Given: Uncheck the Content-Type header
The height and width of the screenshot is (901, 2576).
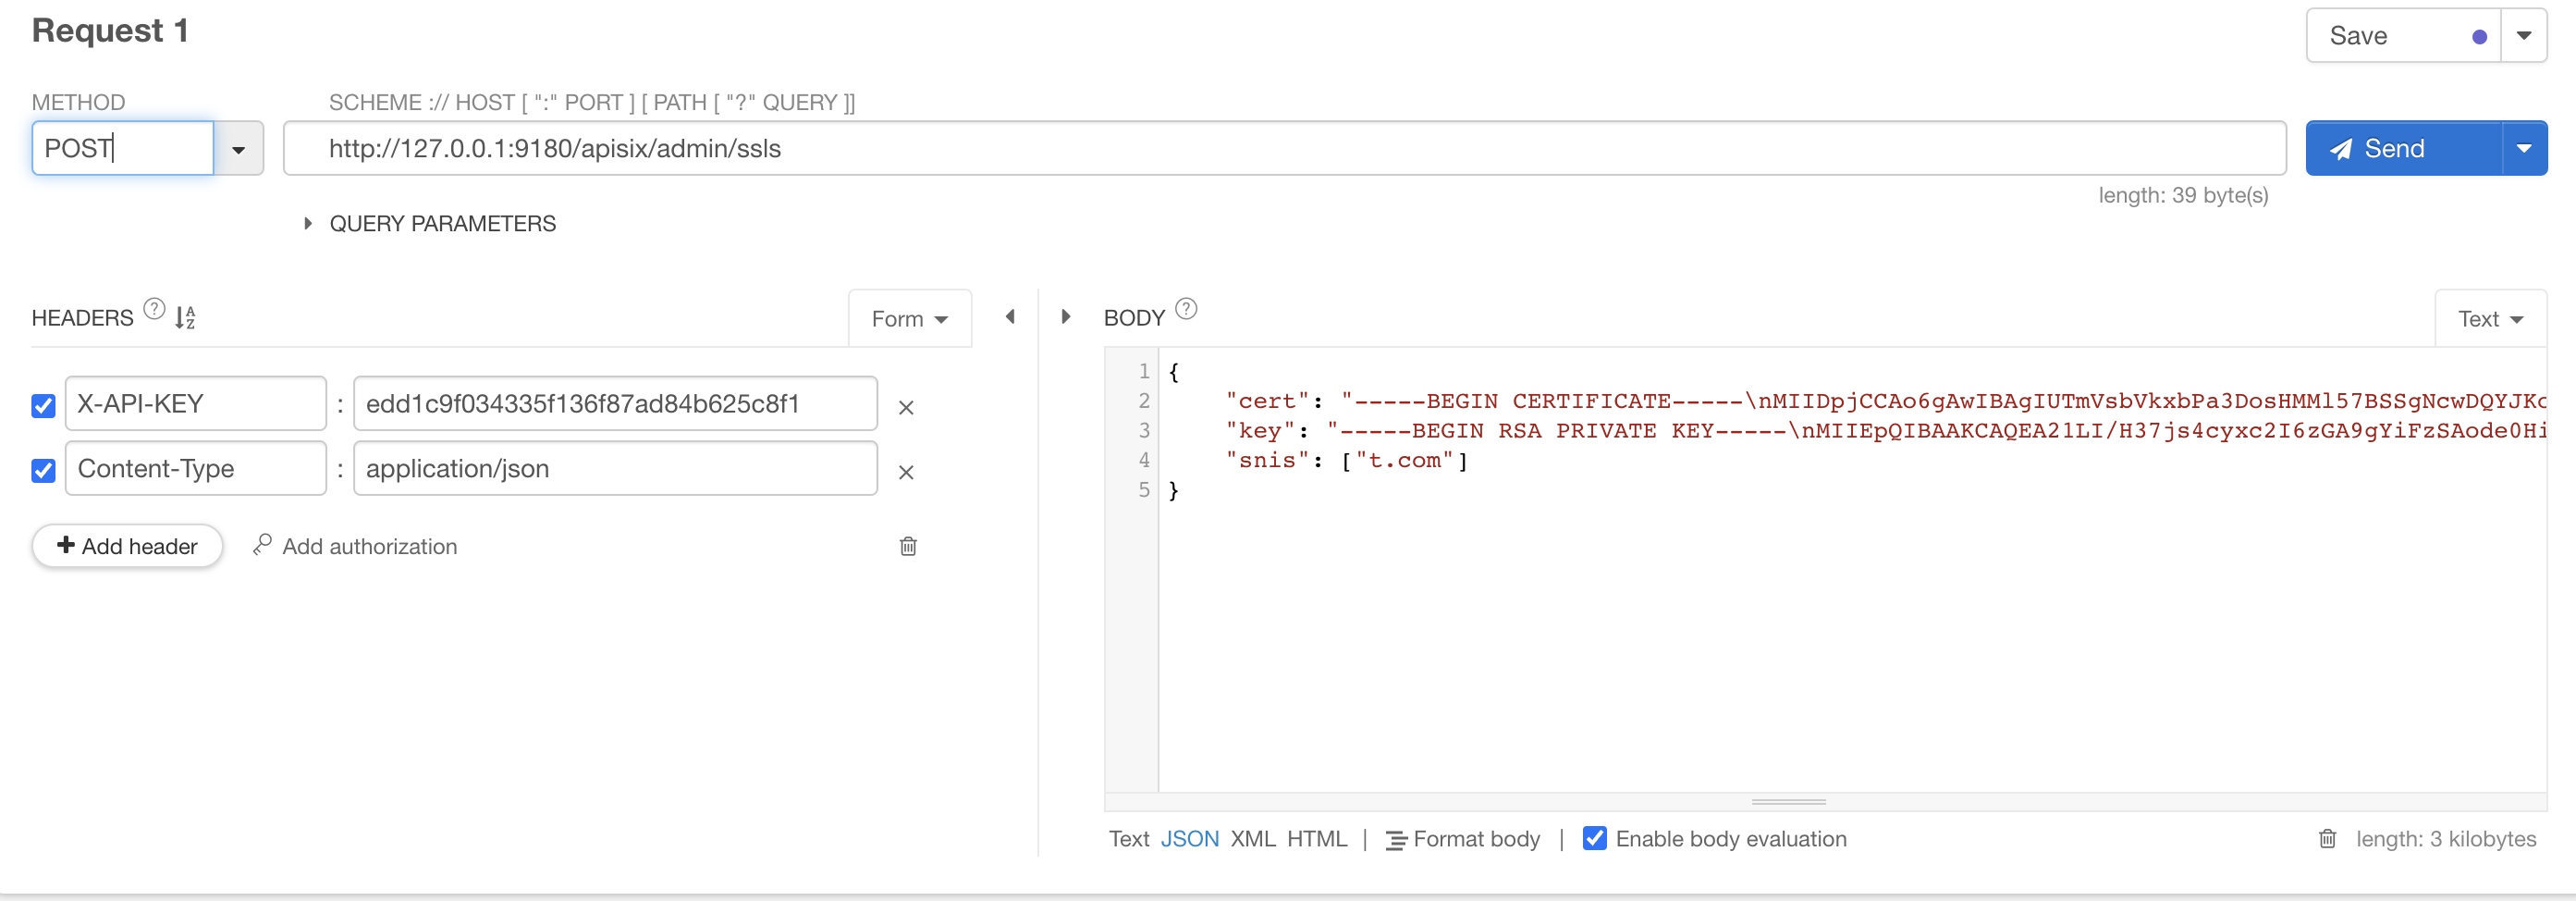Looking at the screenshot, I should [43, 468].
